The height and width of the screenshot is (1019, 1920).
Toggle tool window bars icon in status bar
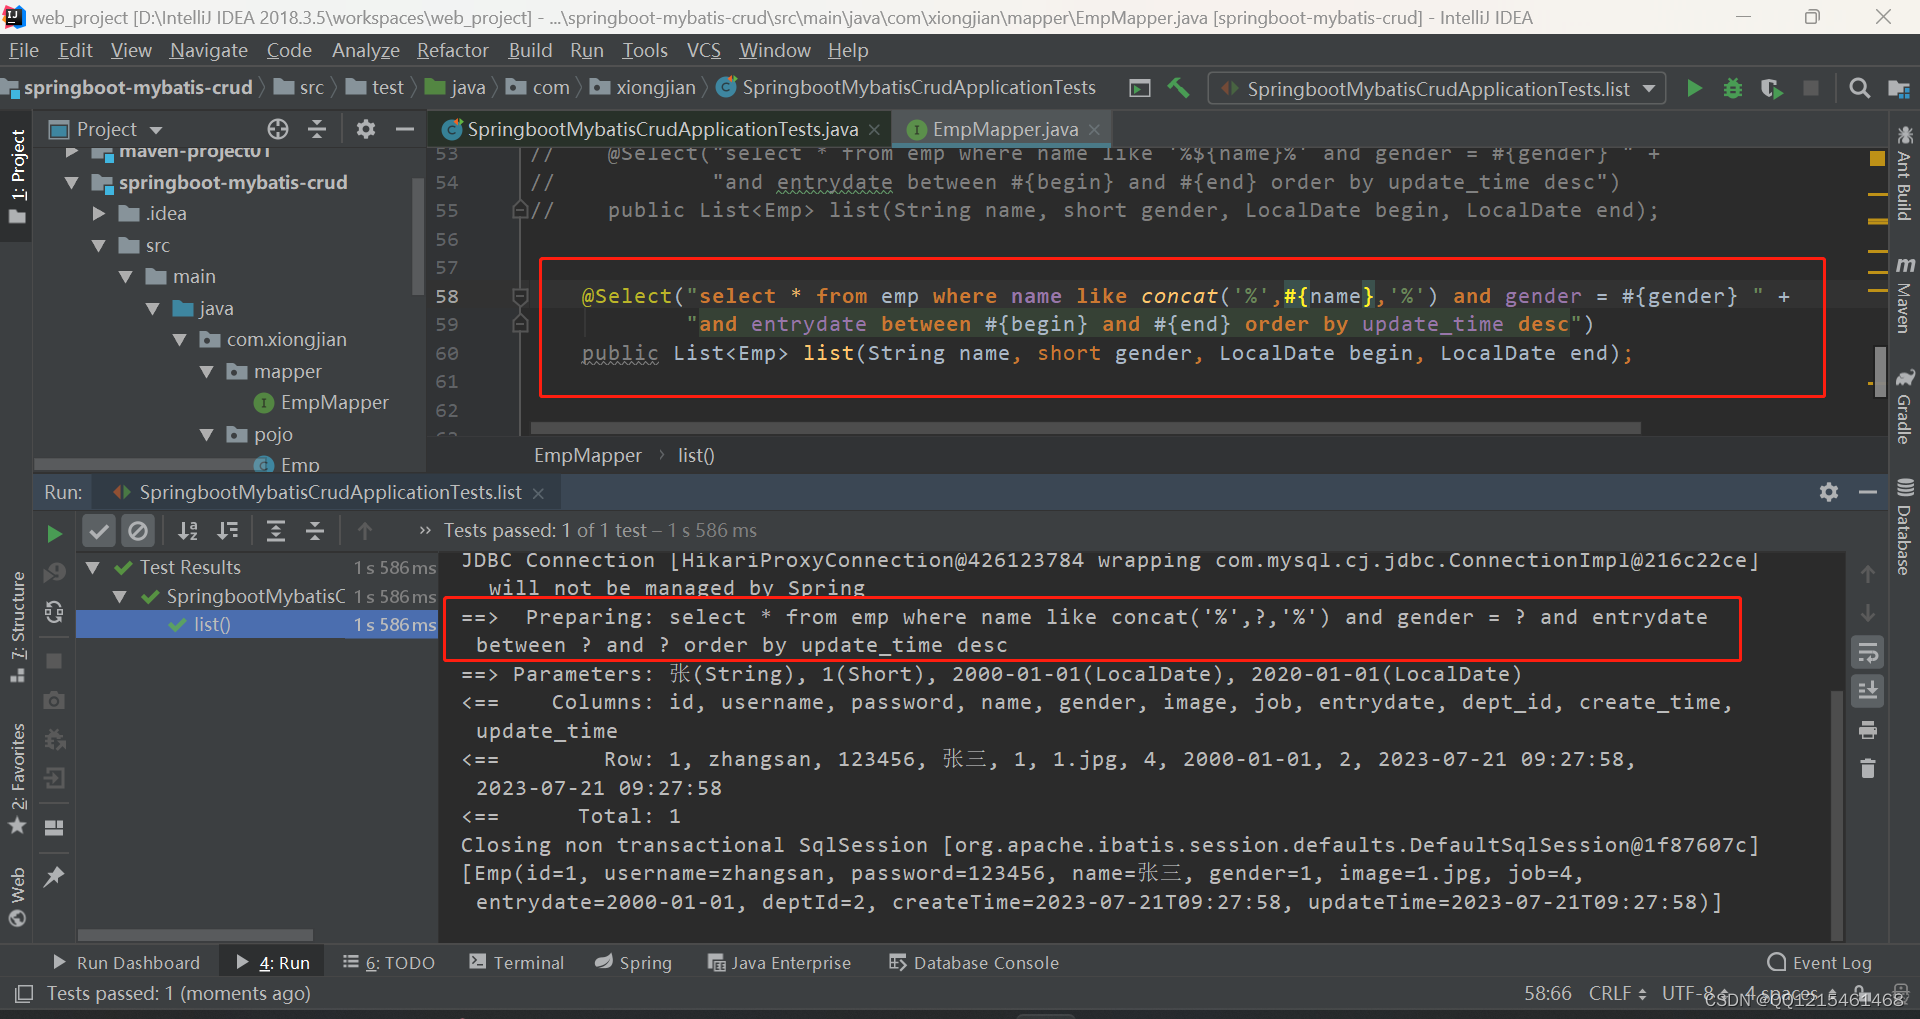(24, 993)
